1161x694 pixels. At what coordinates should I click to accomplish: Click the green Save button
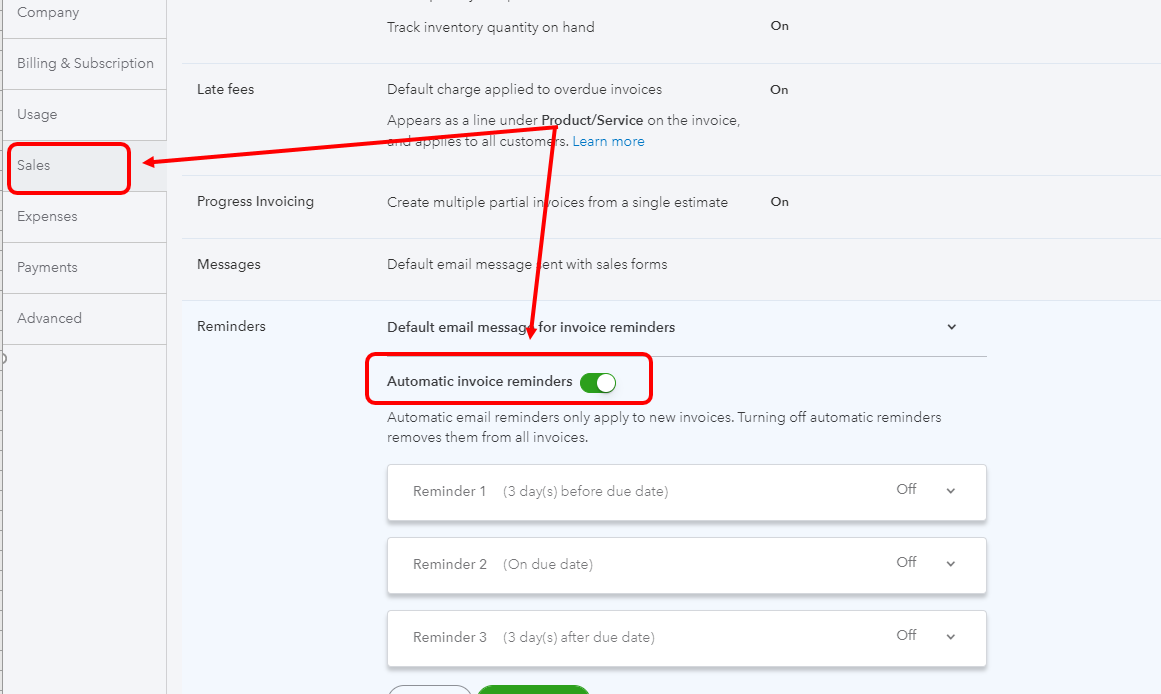pyautogui.click(x=533, y=690)
